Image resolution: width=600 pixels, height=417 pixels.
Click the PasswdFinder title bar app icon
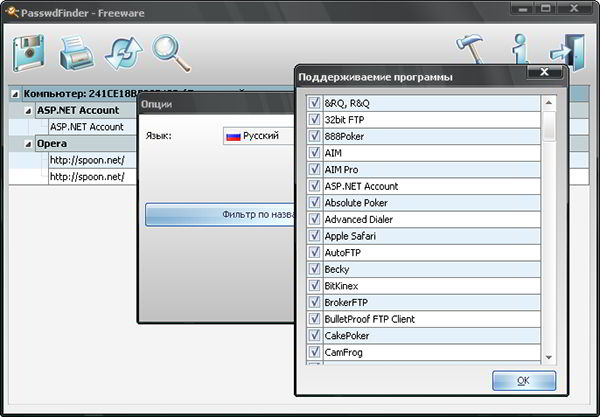[11, 12]
